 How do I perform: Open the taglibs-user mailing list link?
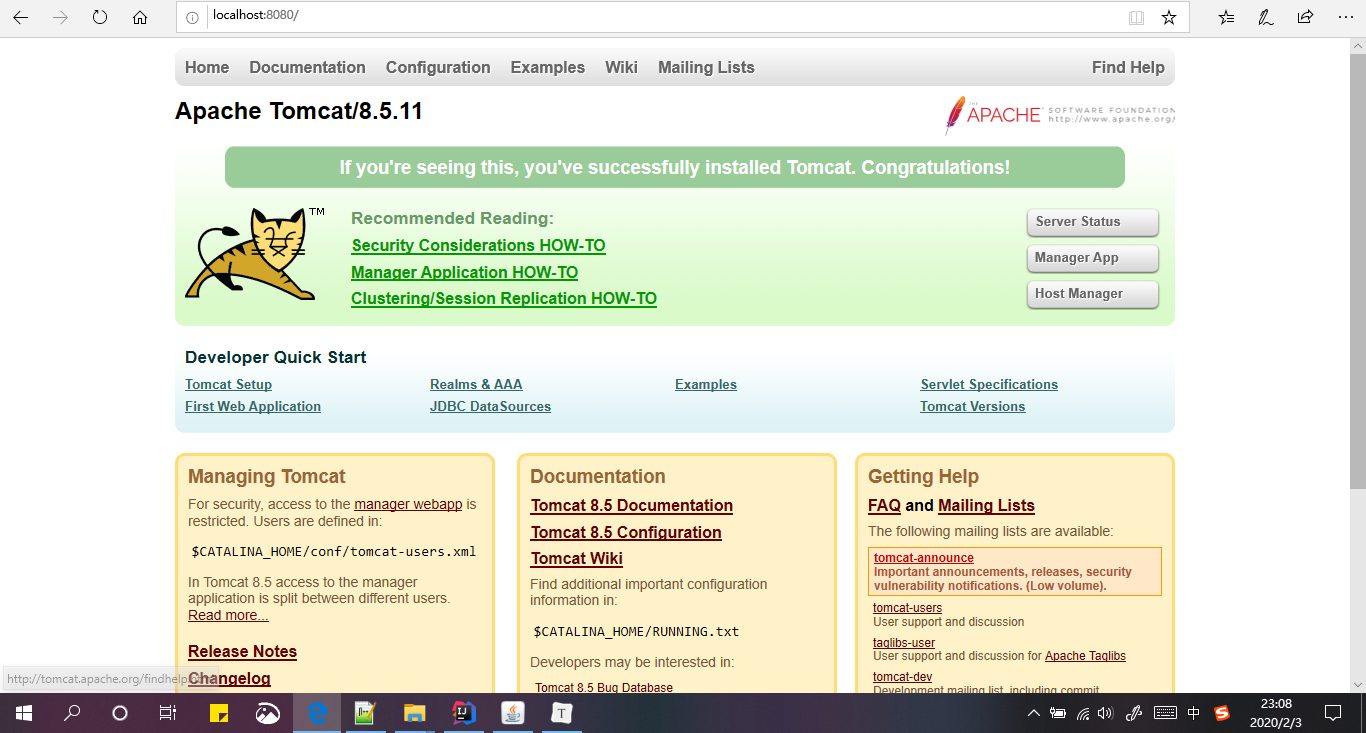(904, 642)
